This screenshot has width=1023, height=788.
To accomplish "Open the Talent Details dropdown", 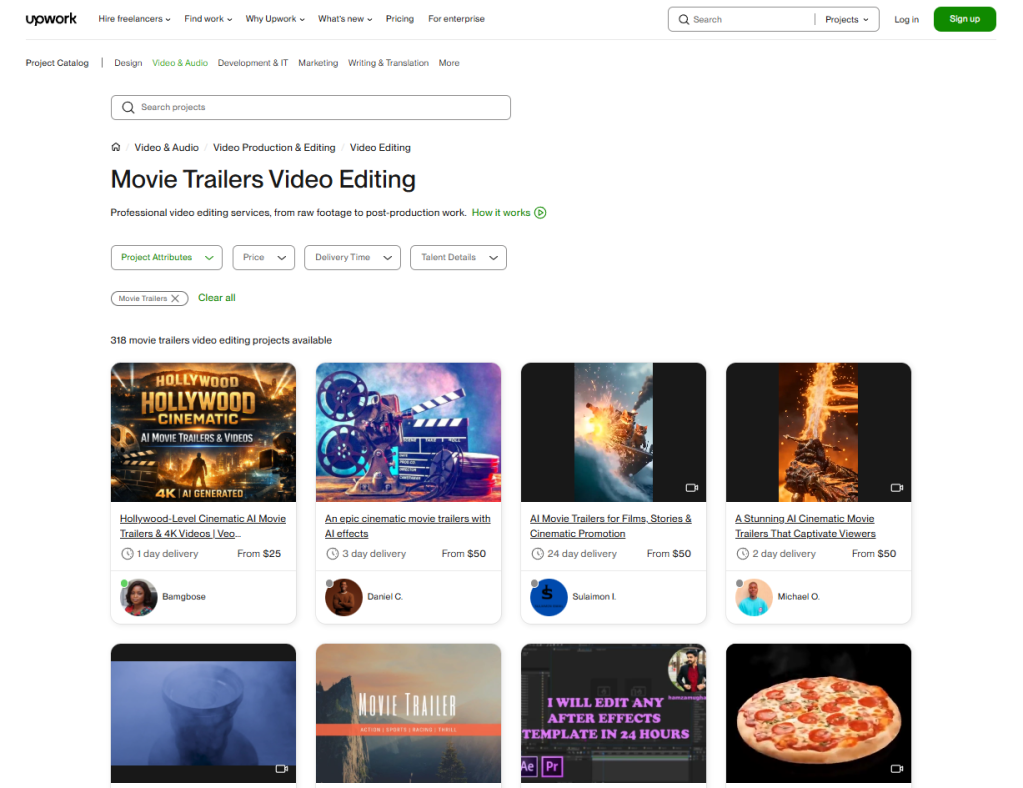I will click(x=458, y=257).
